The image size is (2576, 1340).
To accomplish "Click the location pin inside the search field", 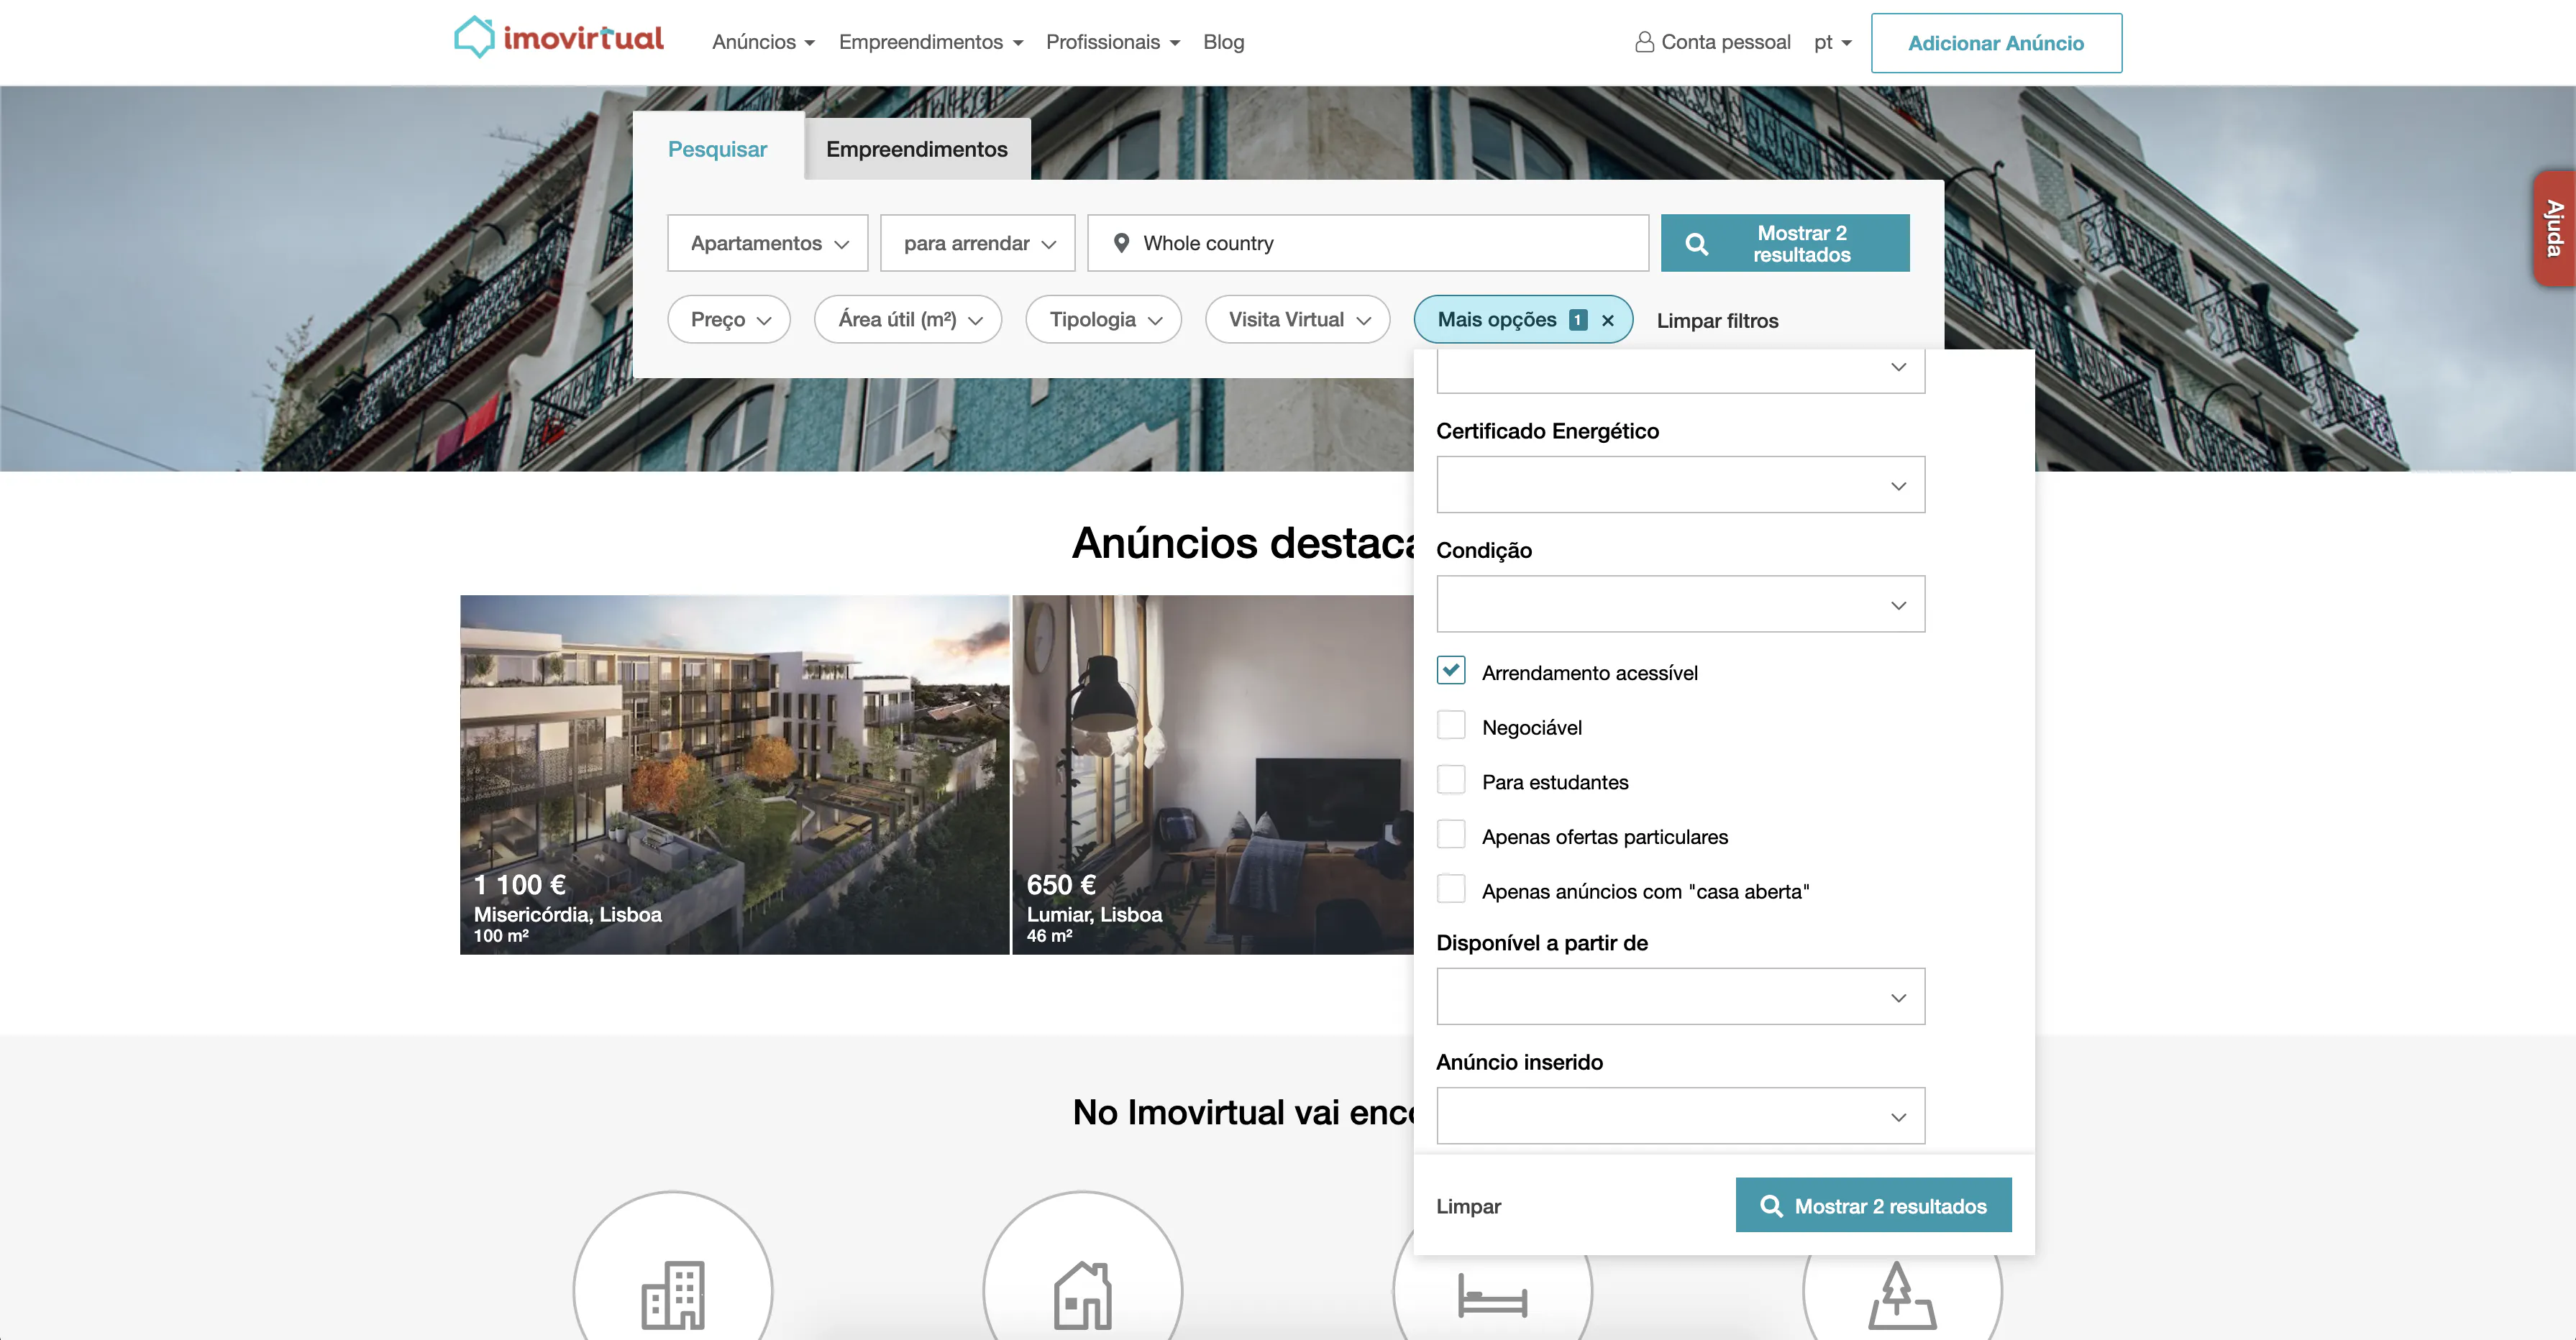I will (1122, 242).
